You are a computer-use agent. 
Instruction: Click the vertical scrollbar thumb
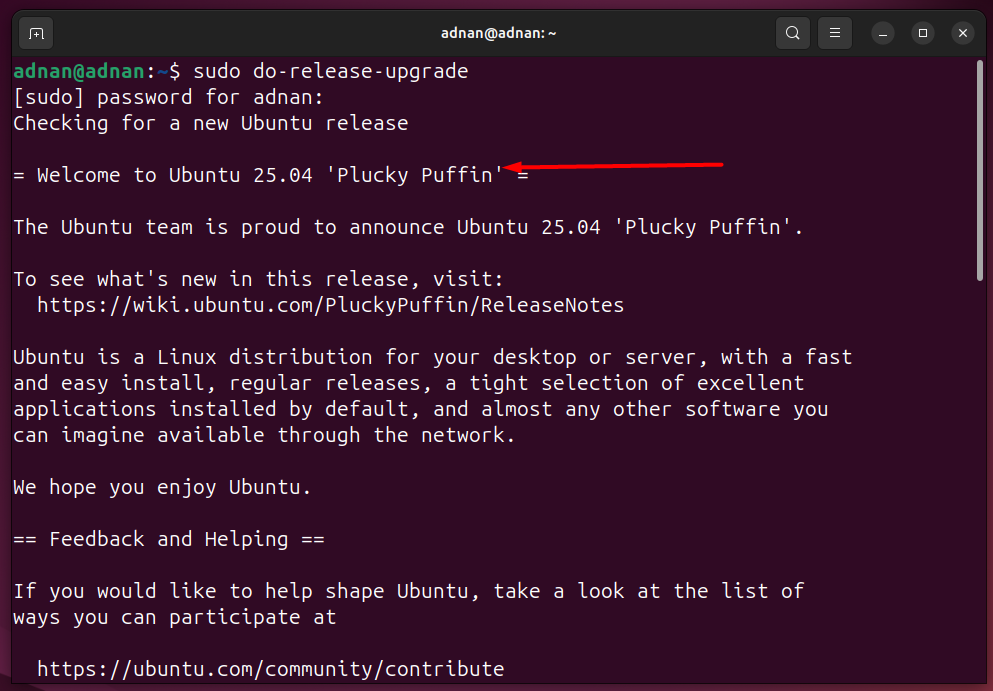coord(980,170)
